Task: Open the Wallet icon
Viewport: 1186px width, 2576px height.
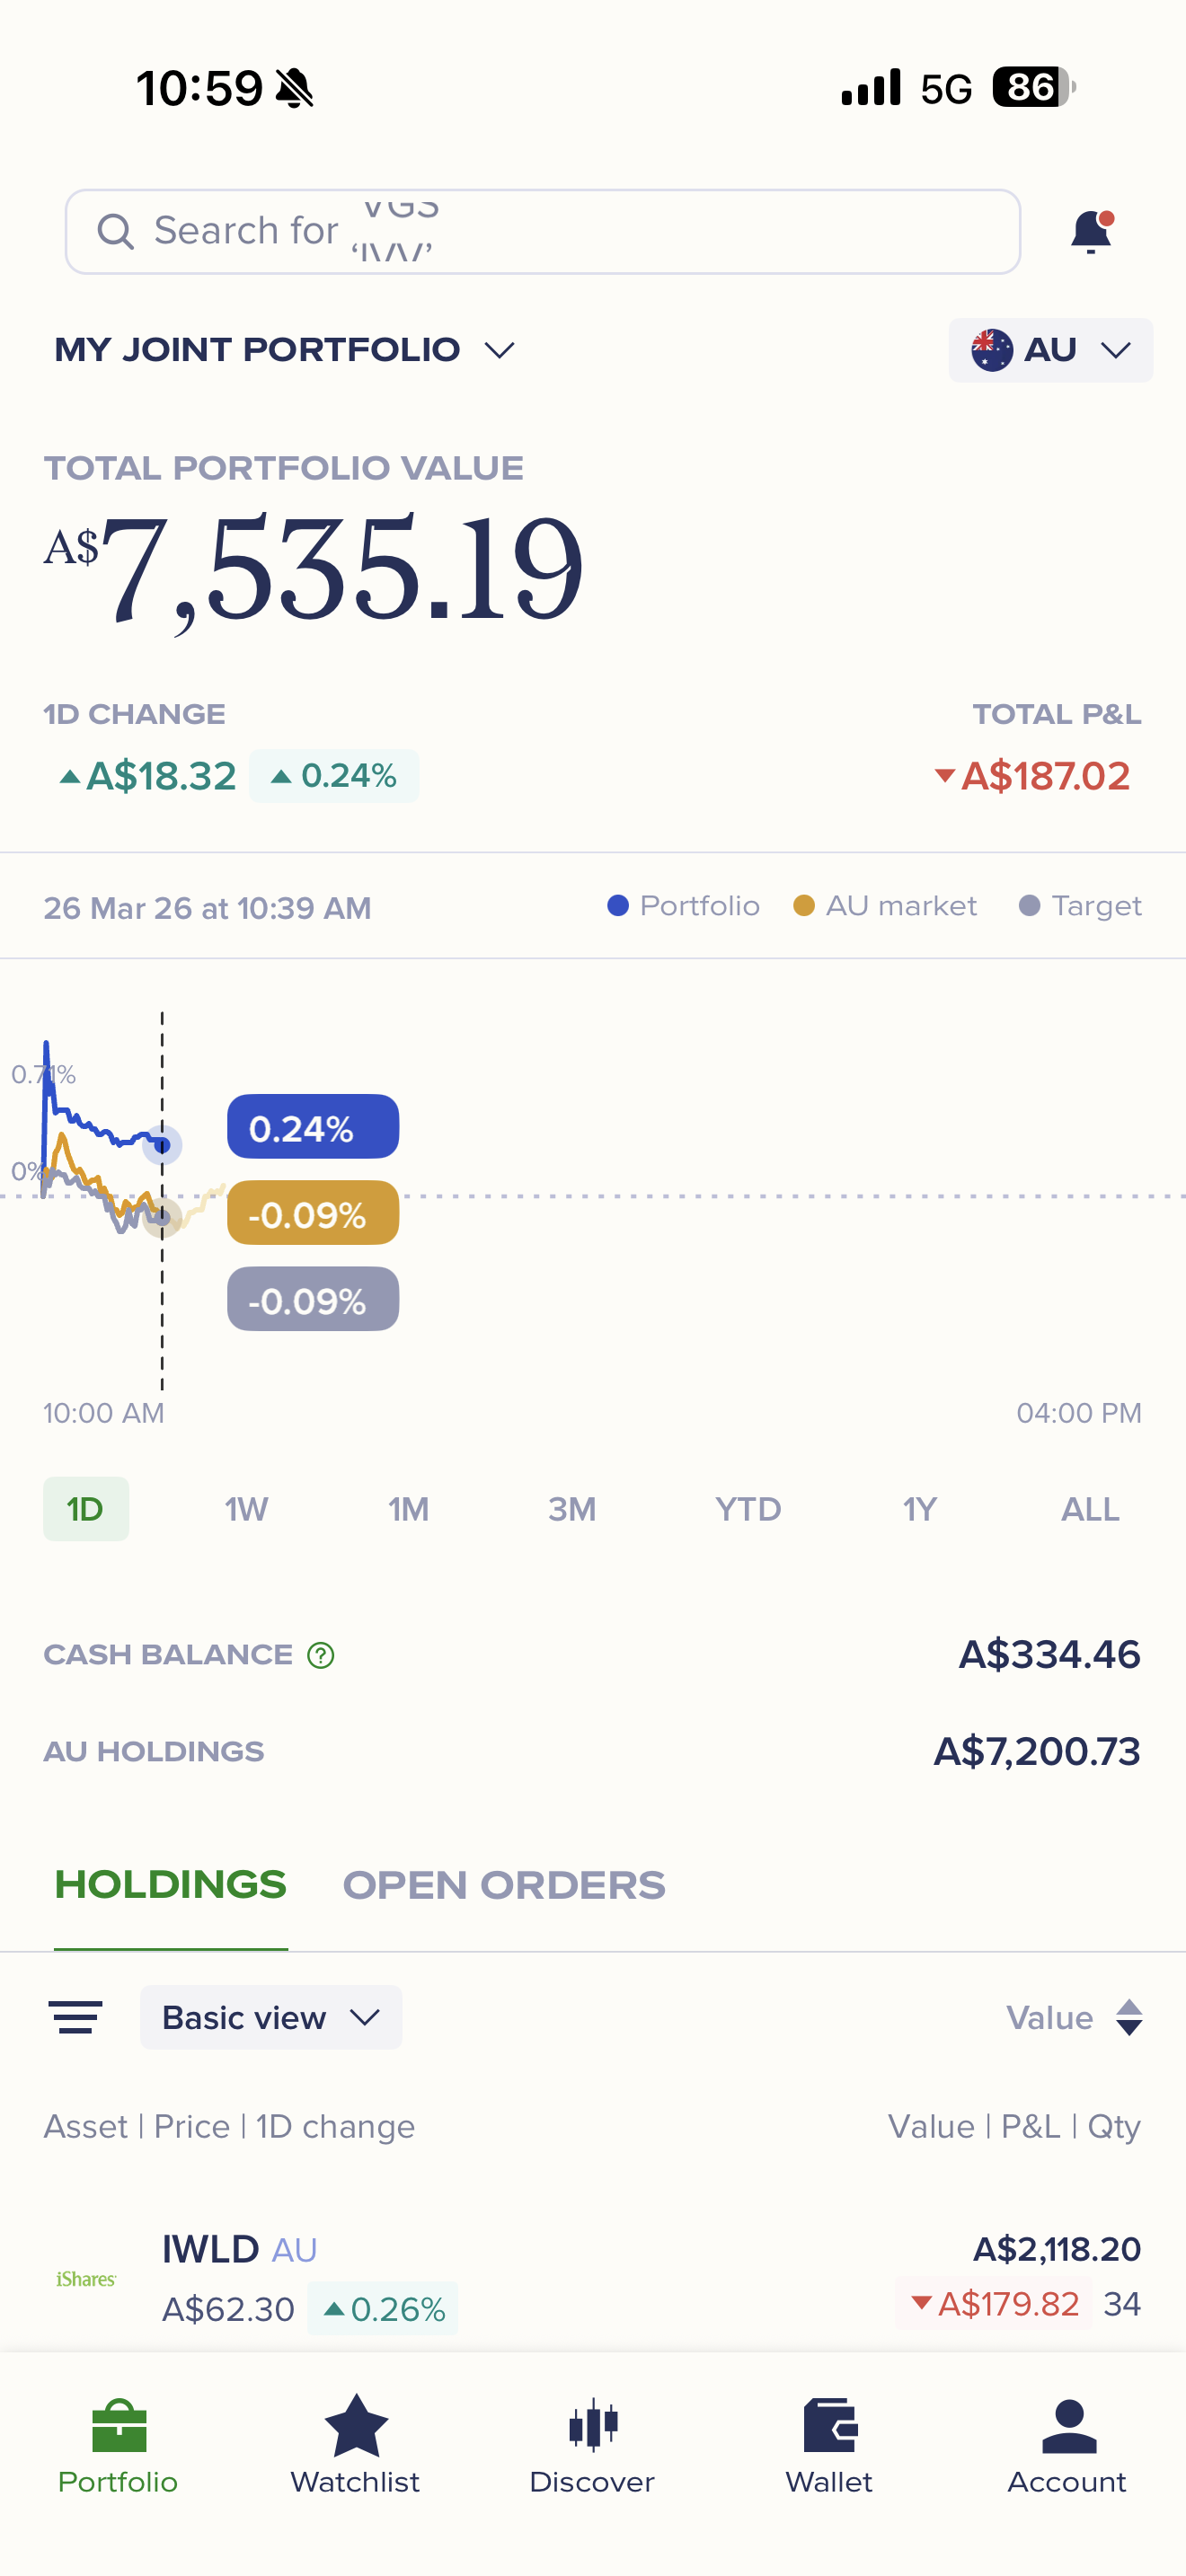Action: coord(830,2425)
